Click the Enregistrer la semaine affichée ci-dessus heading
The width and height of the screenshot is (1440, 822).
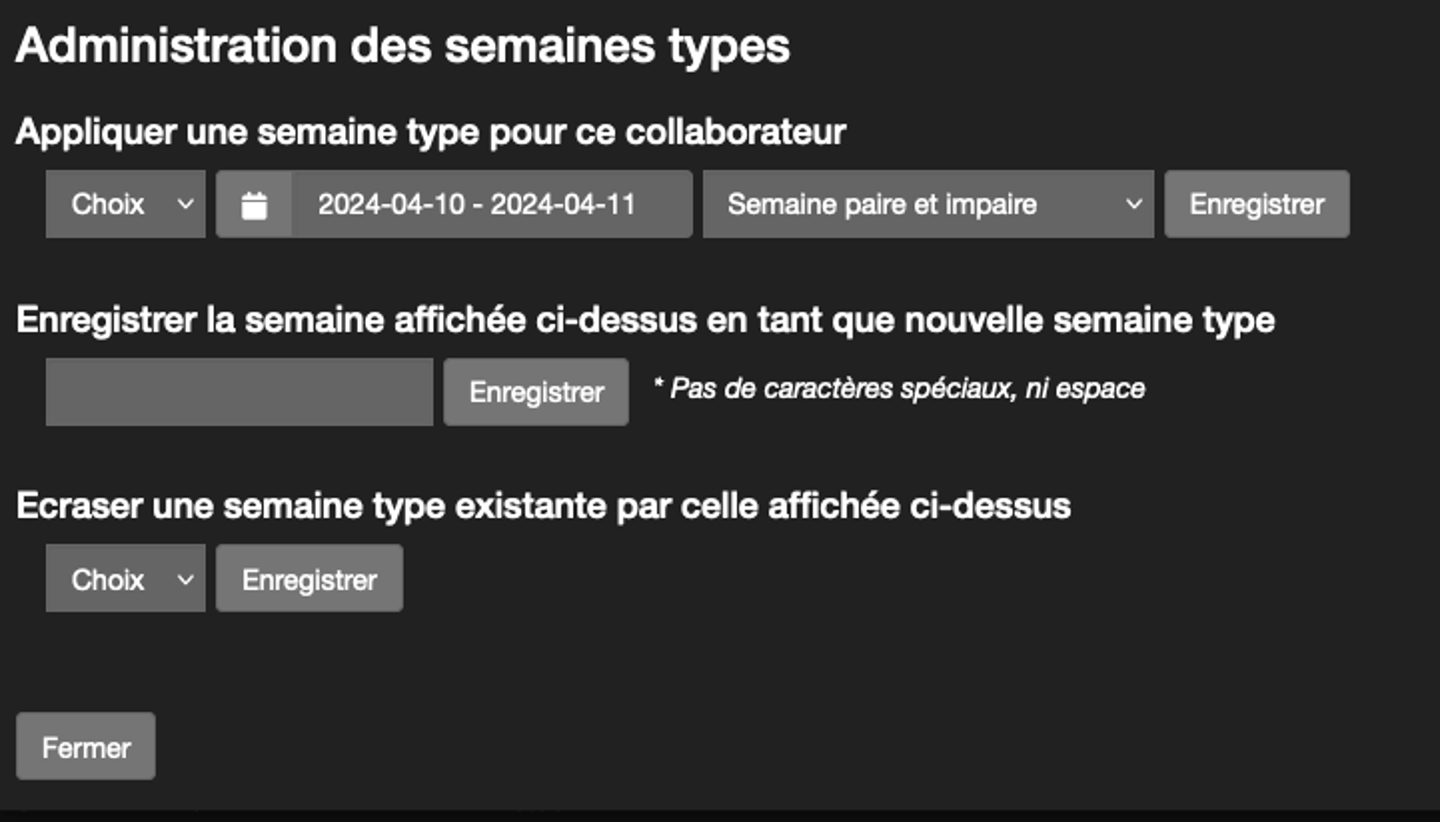click(646, 320)
